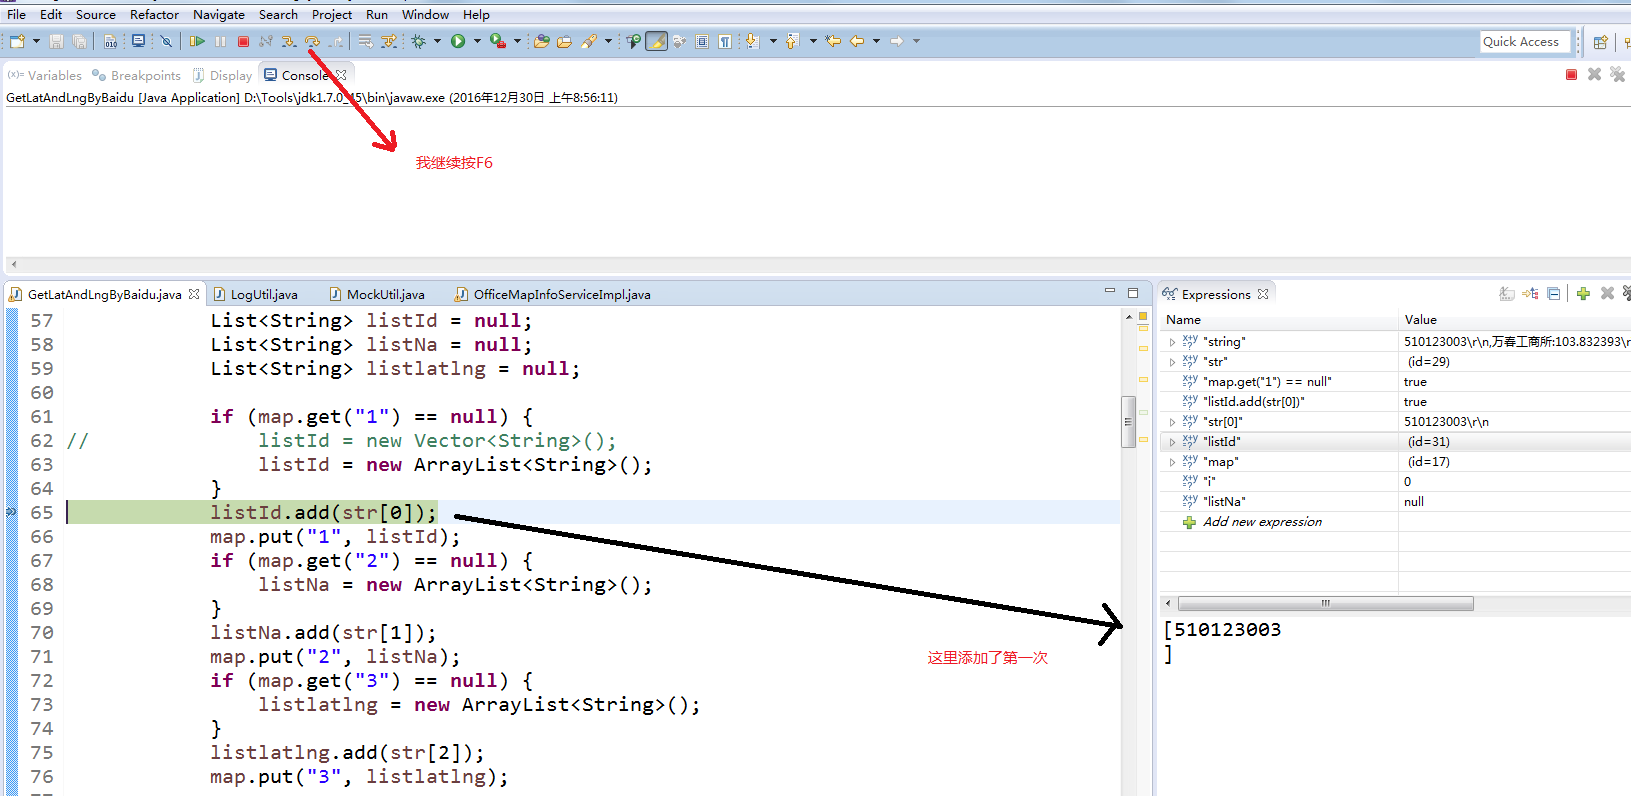Image resolution: width=1631 pixels, height=796 pixels.
Task: Toggle Use Step Filters
Action: pos(389,41)
